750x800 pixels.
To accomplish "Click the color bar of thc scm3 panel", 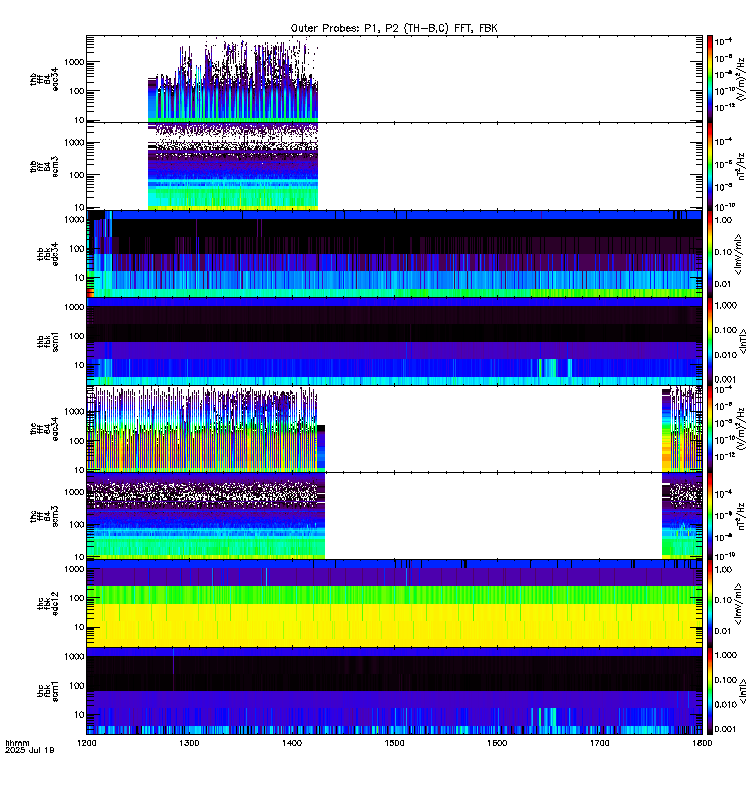I will (x=709, y=516).
